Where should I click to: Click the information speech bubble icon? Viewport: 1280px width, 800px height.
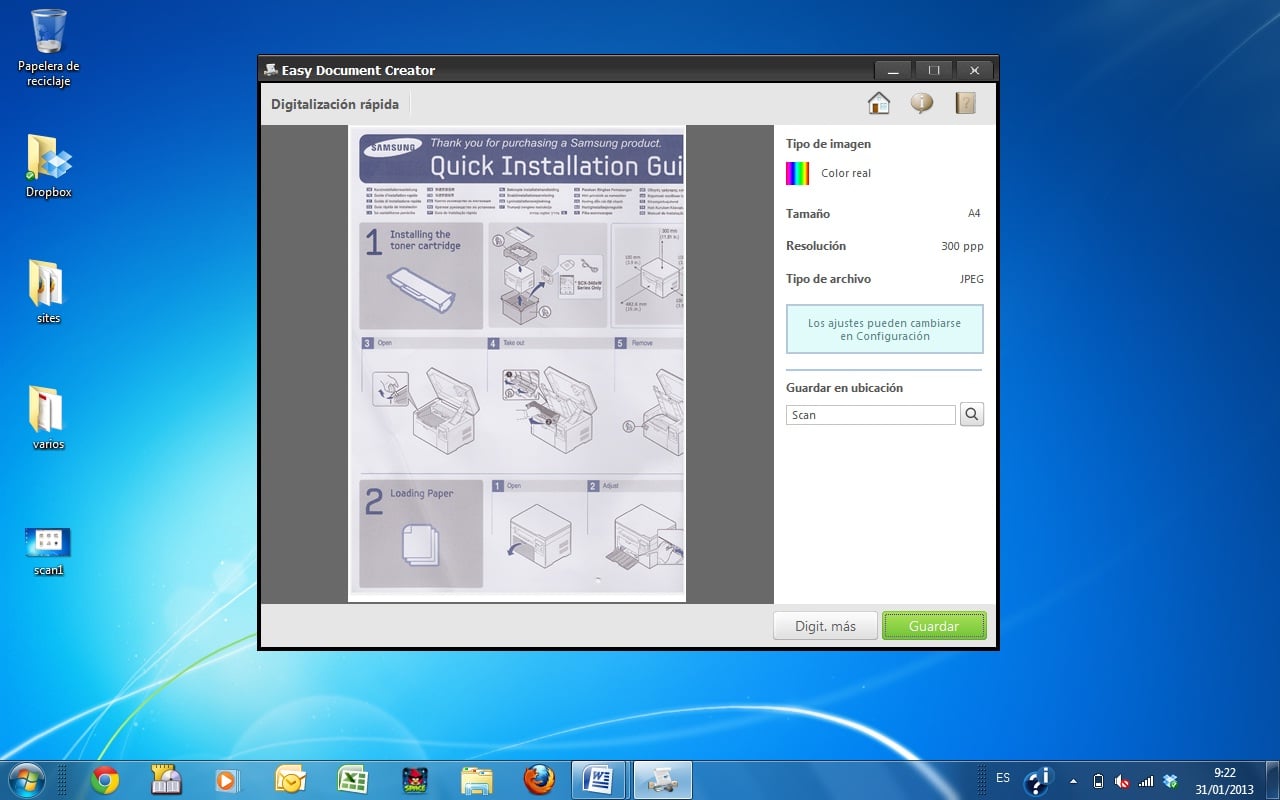921,102
